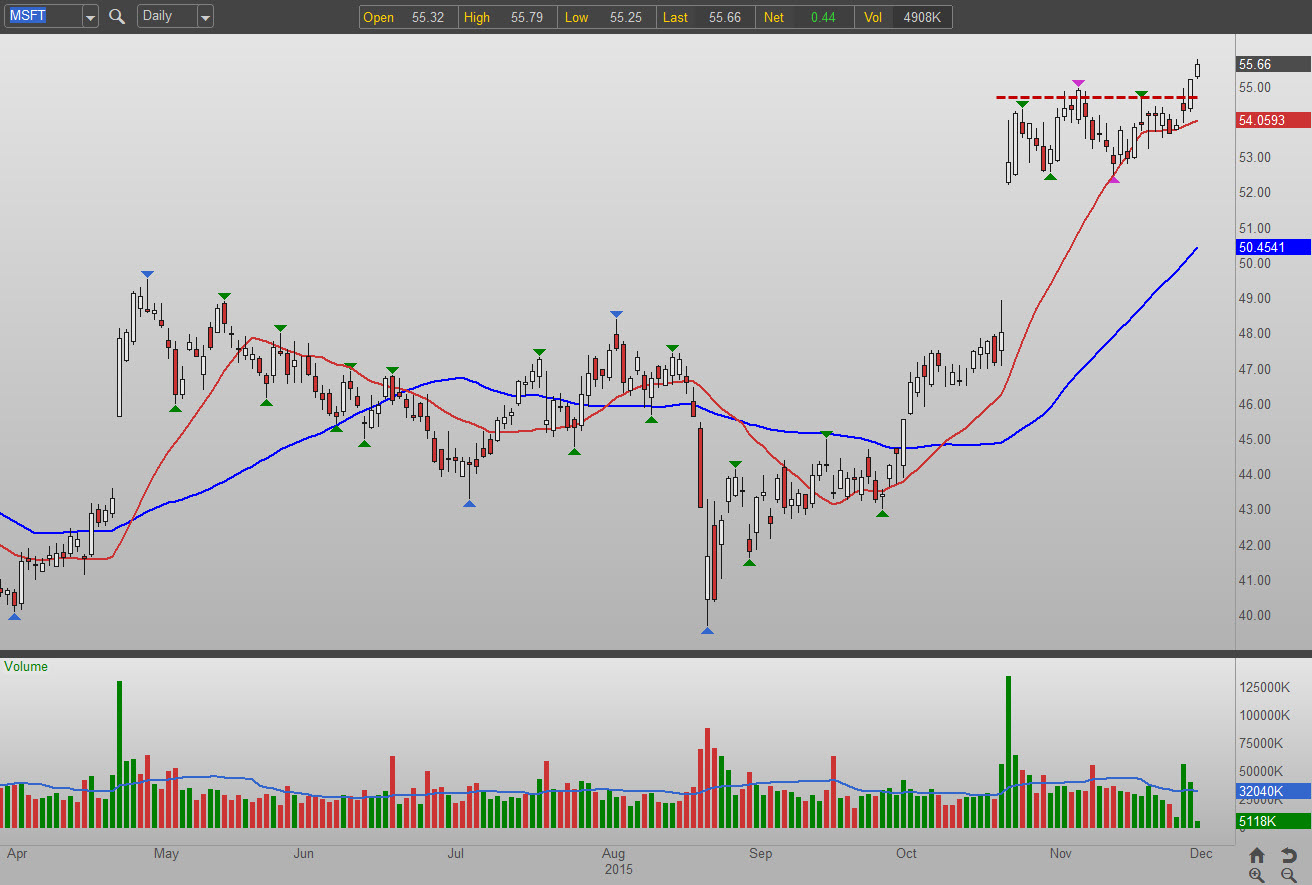Image resolution: width=1312 pixels, height=885 pixels.
Task: Click the undo arrow icon
Action: (1289, 855)
